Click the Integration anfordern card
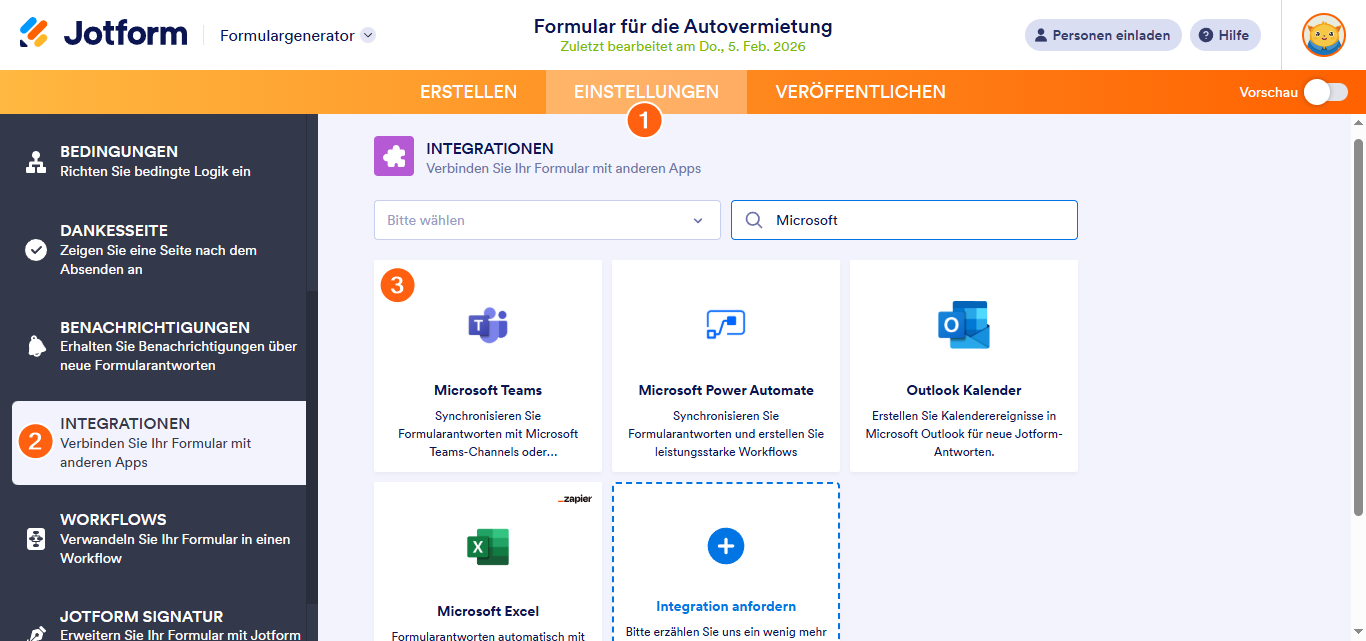This screenshot has height=641, width=1366. pos(725,560)
